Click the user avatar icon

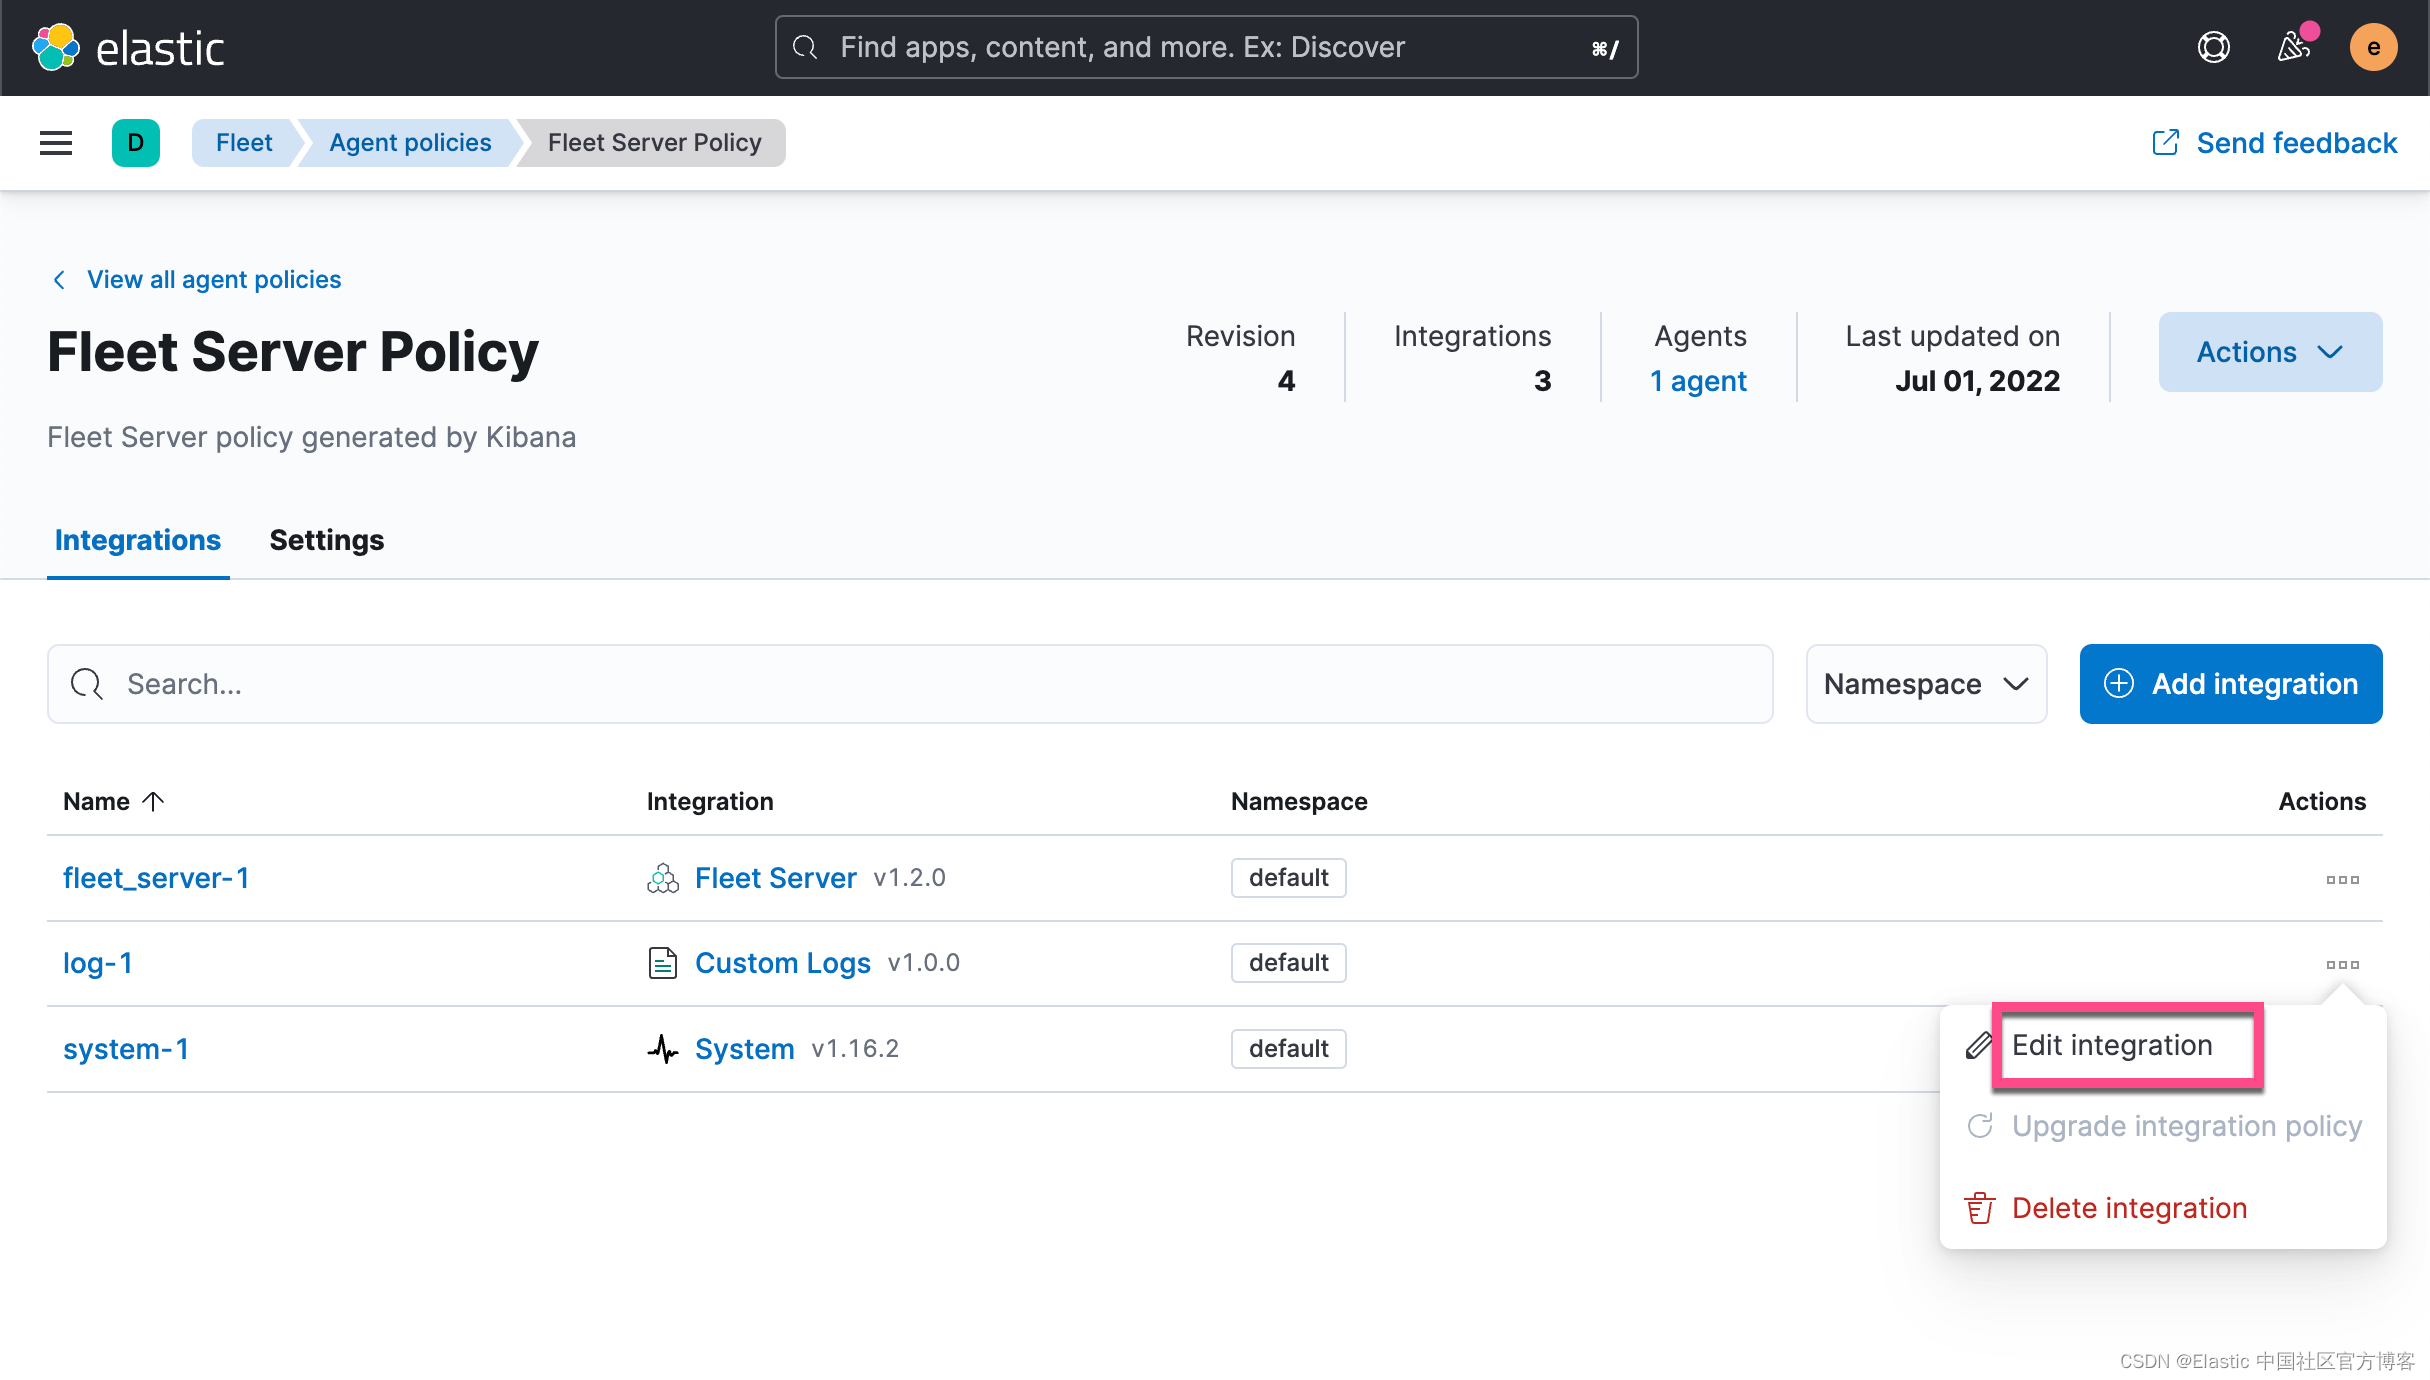[x=2373, y=46]
